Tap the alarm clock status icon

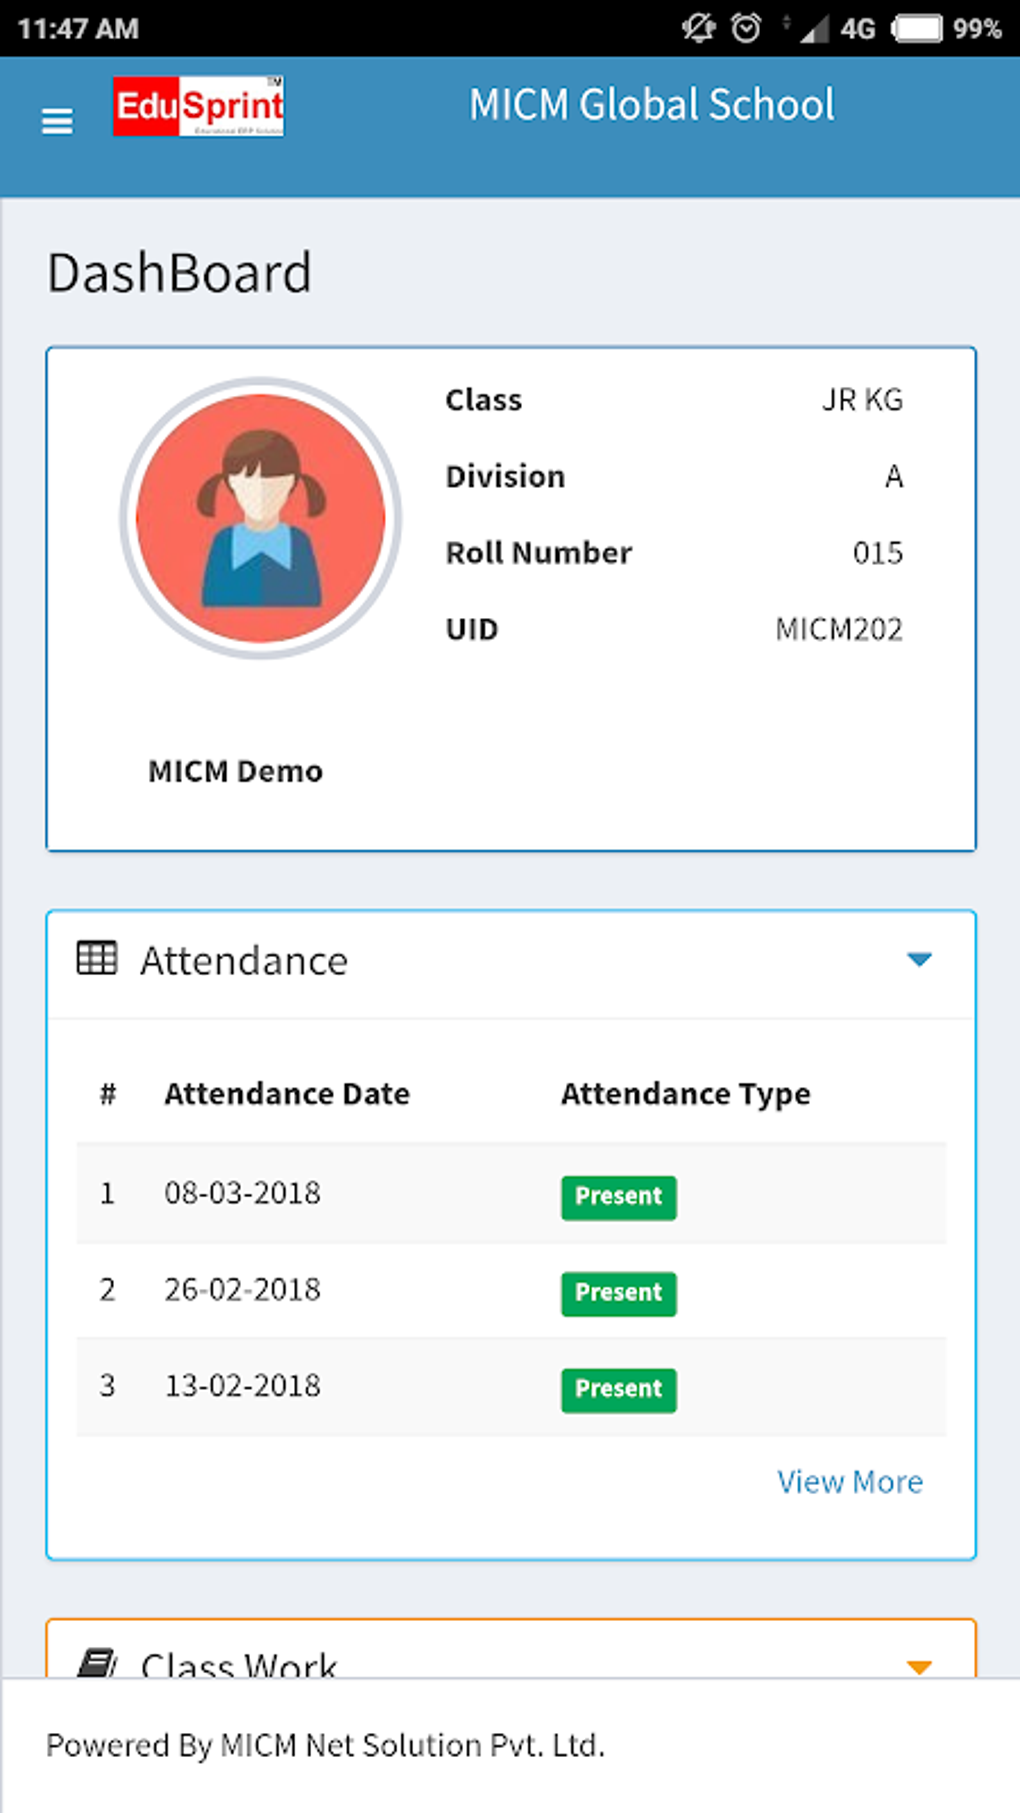746,28
